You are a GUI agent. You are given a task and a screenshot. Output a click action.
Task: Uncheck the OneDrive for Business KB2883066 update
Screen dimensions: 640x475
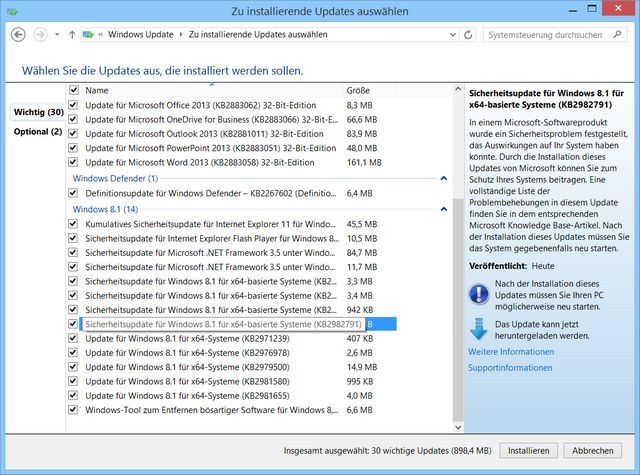pyautogui.click(x=73, y=119)
